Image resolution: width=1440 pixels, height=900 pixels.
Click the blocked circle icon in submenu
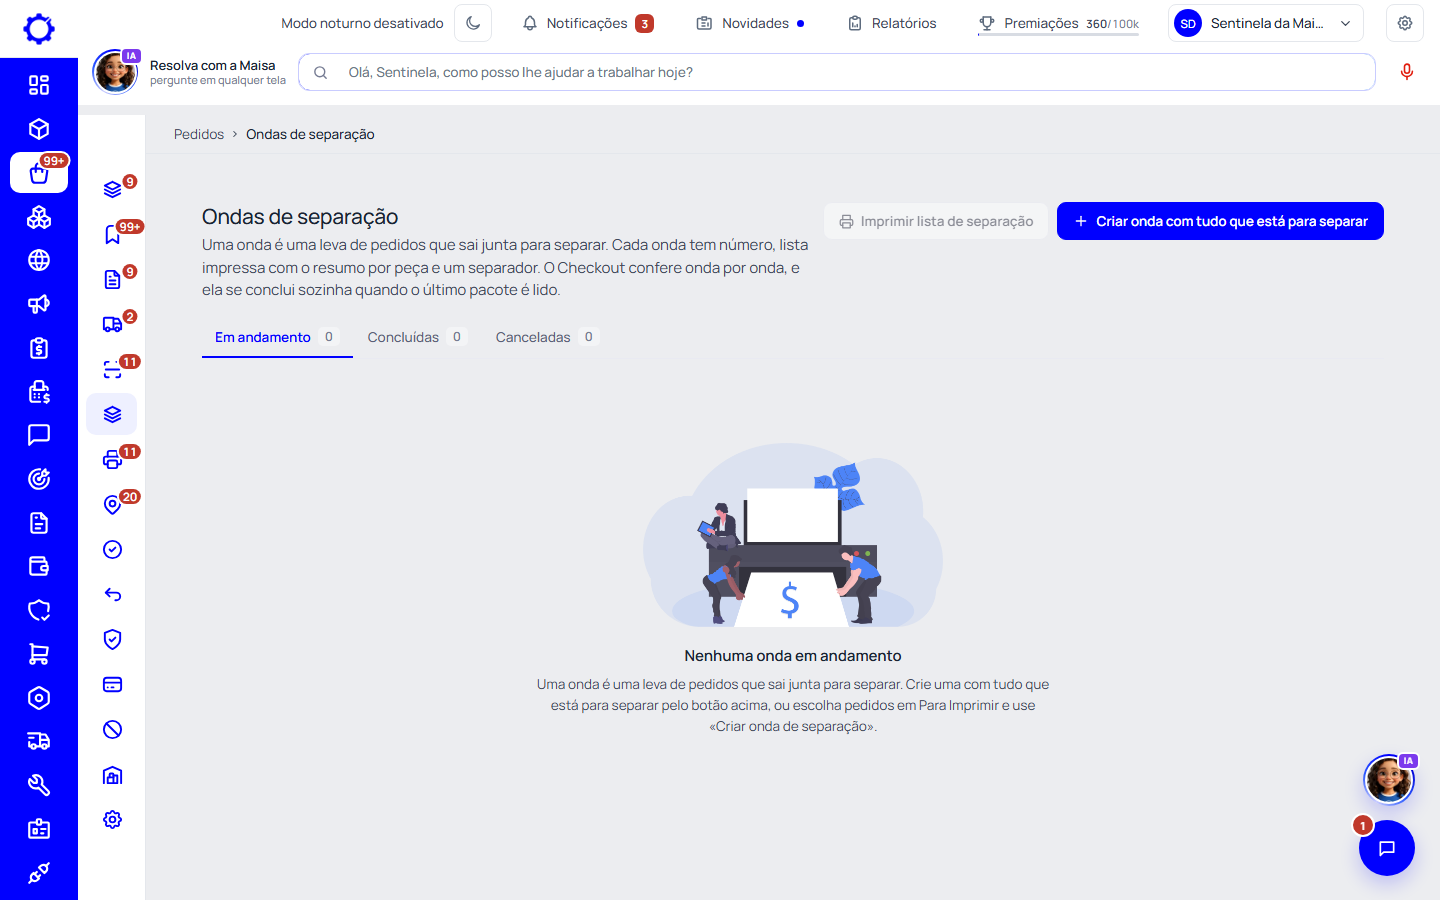[x=113, y=729]
